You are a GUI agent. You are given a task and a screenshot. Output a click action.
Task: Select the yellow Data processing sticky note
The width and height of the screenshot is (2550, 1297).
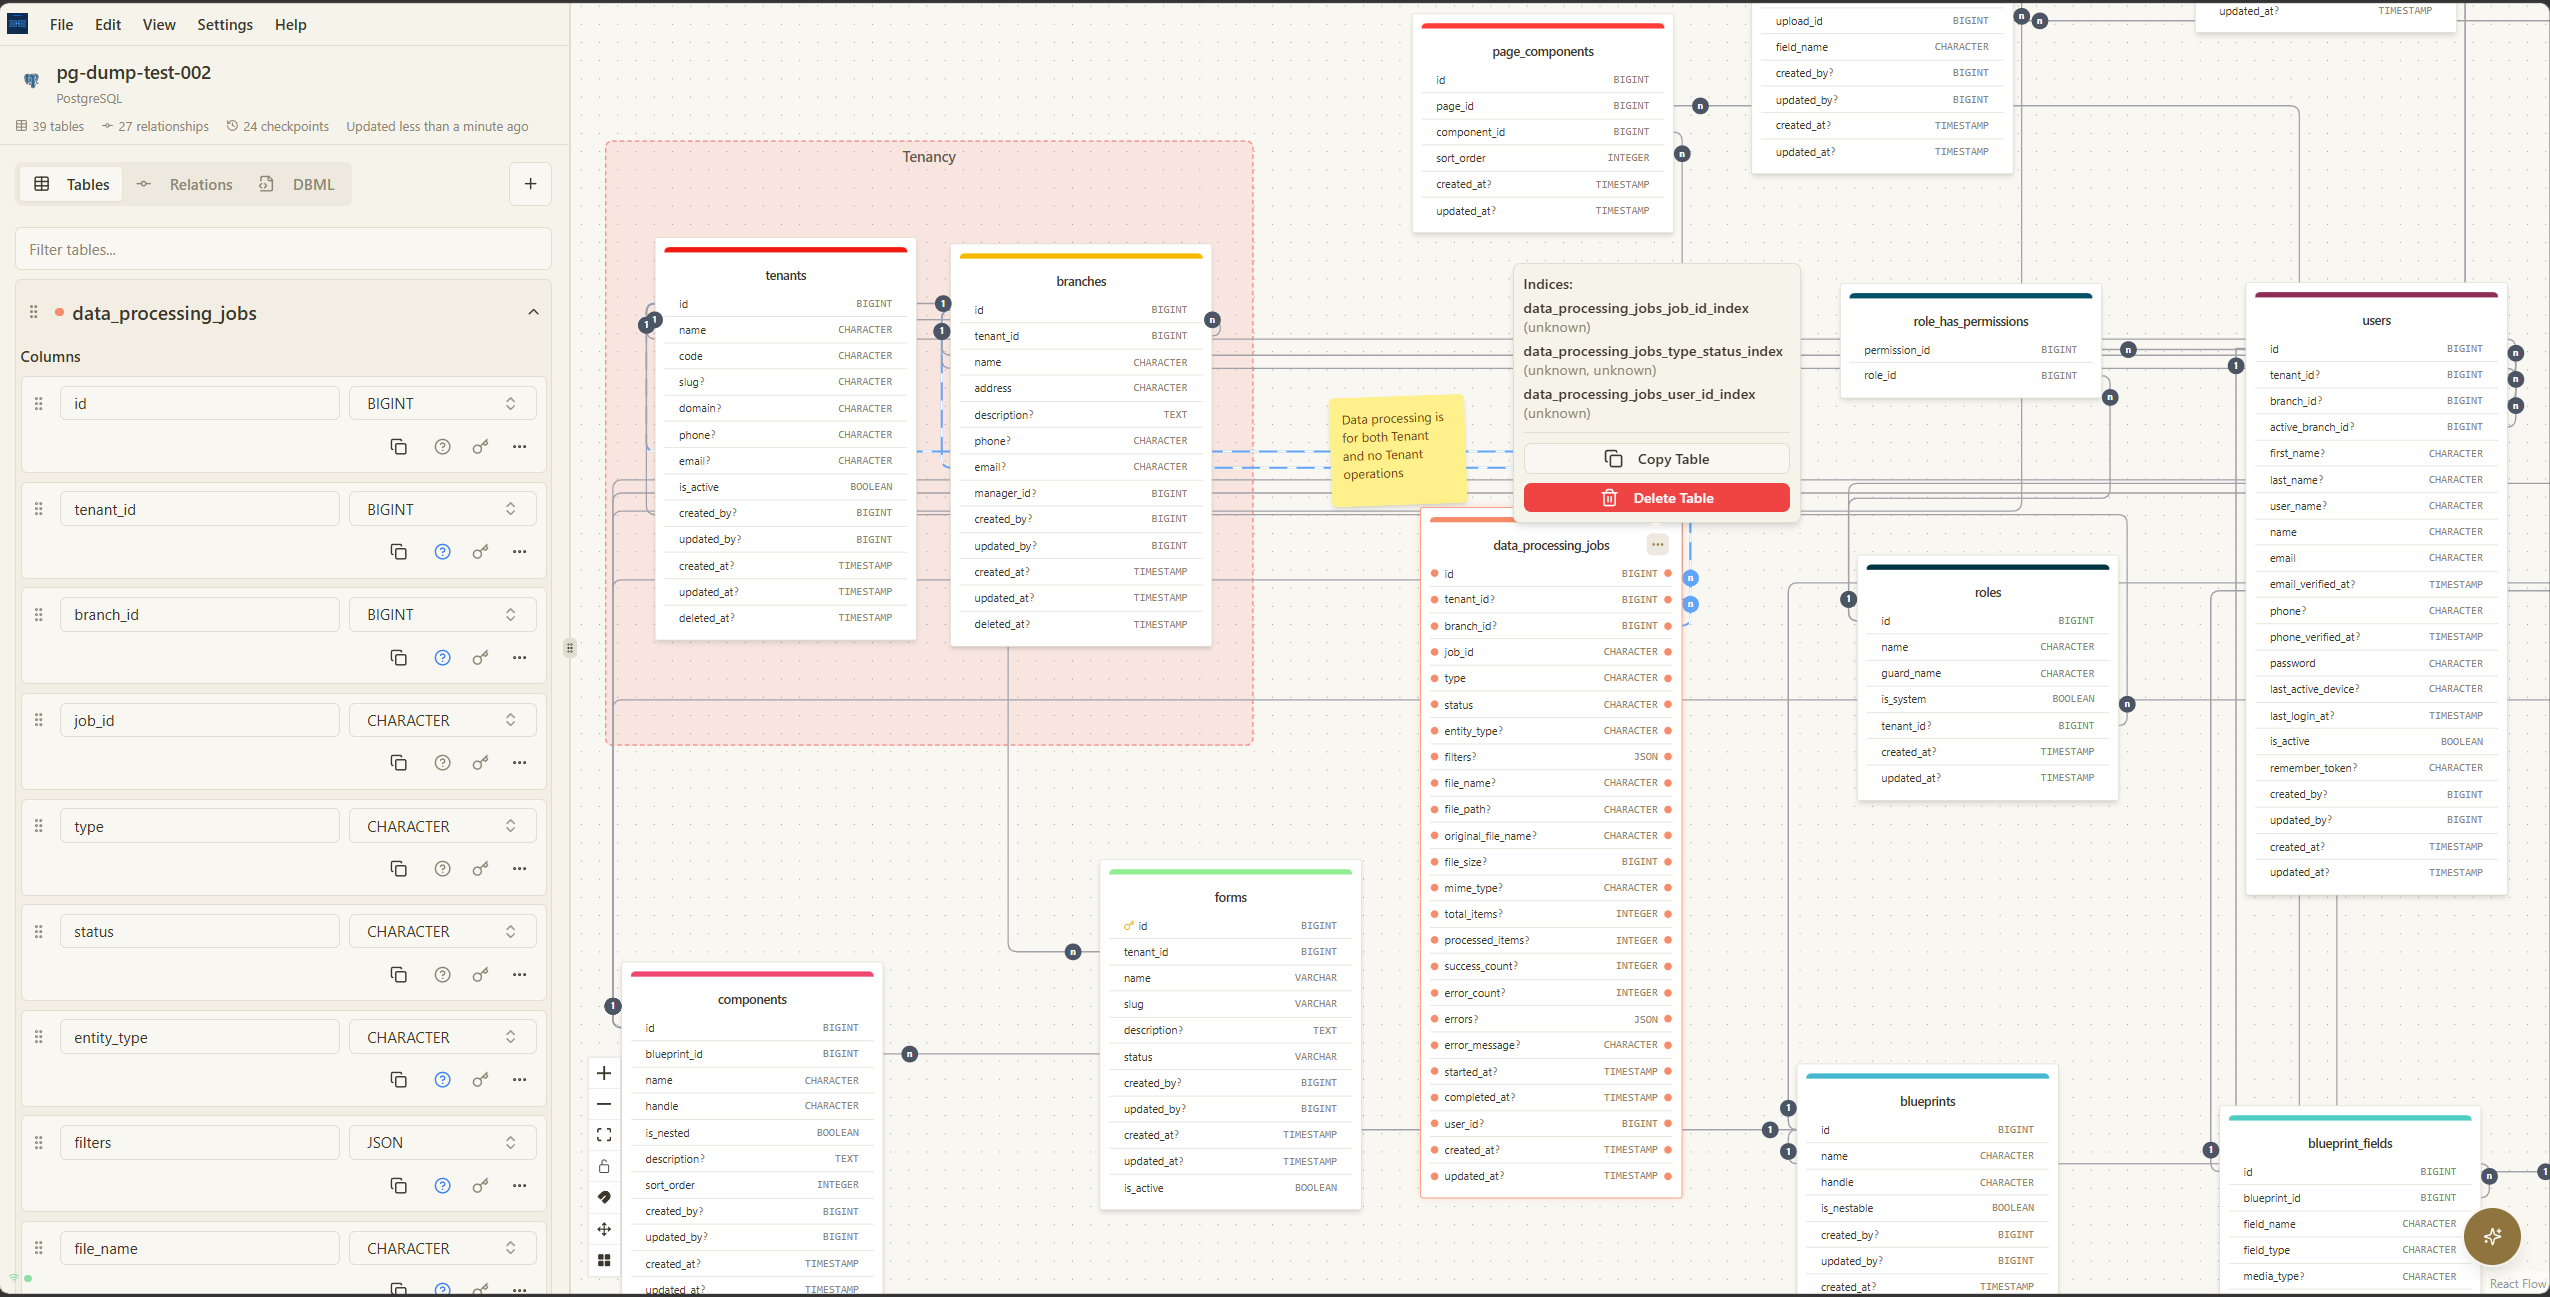[1396, 450]
